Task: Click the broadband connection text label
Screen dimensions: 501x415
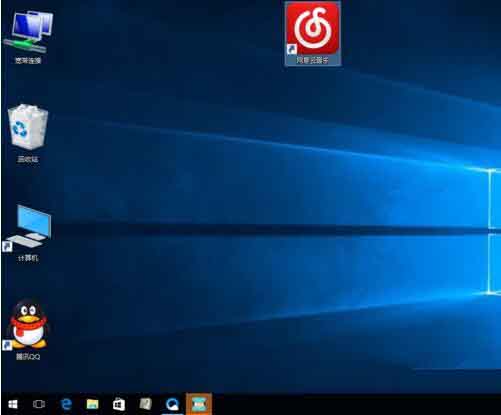Action: tap(28, 60)
